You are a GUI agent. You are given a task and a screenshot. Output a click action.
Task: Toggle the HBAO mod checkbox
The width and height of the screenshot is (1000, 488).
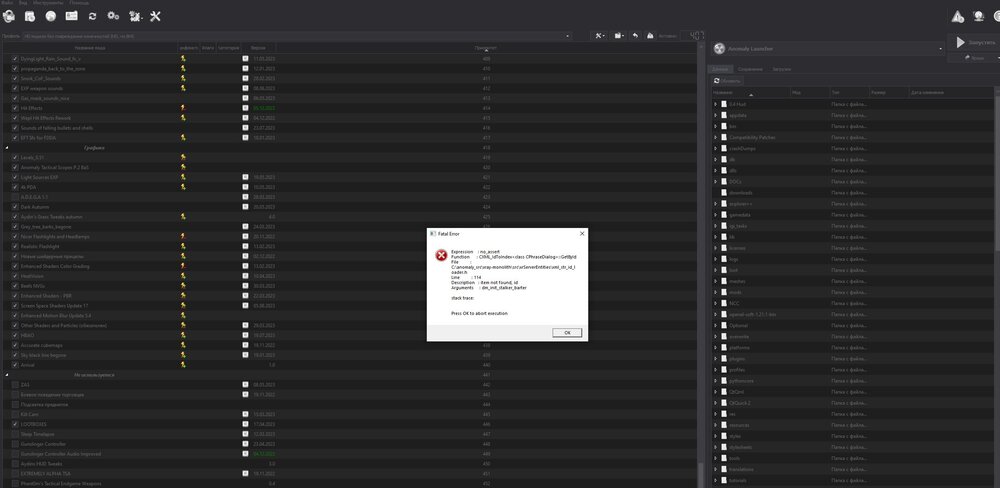point(15,335)
